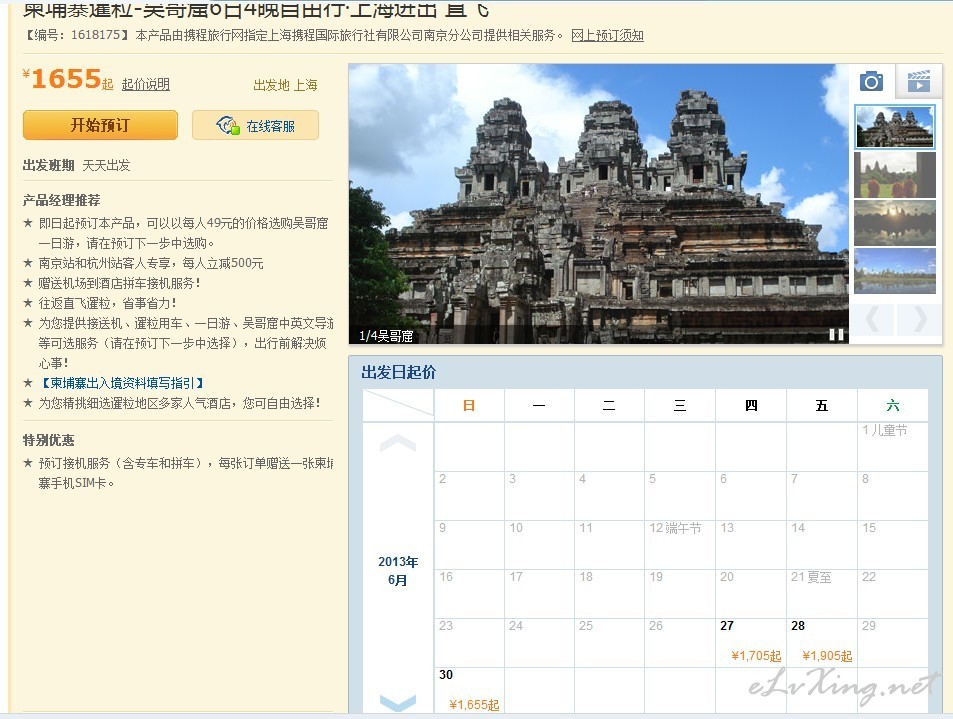Select the third sunset thumbnail
The height and width of the screenshot is (719, 953).
click(x=895, y=223)
